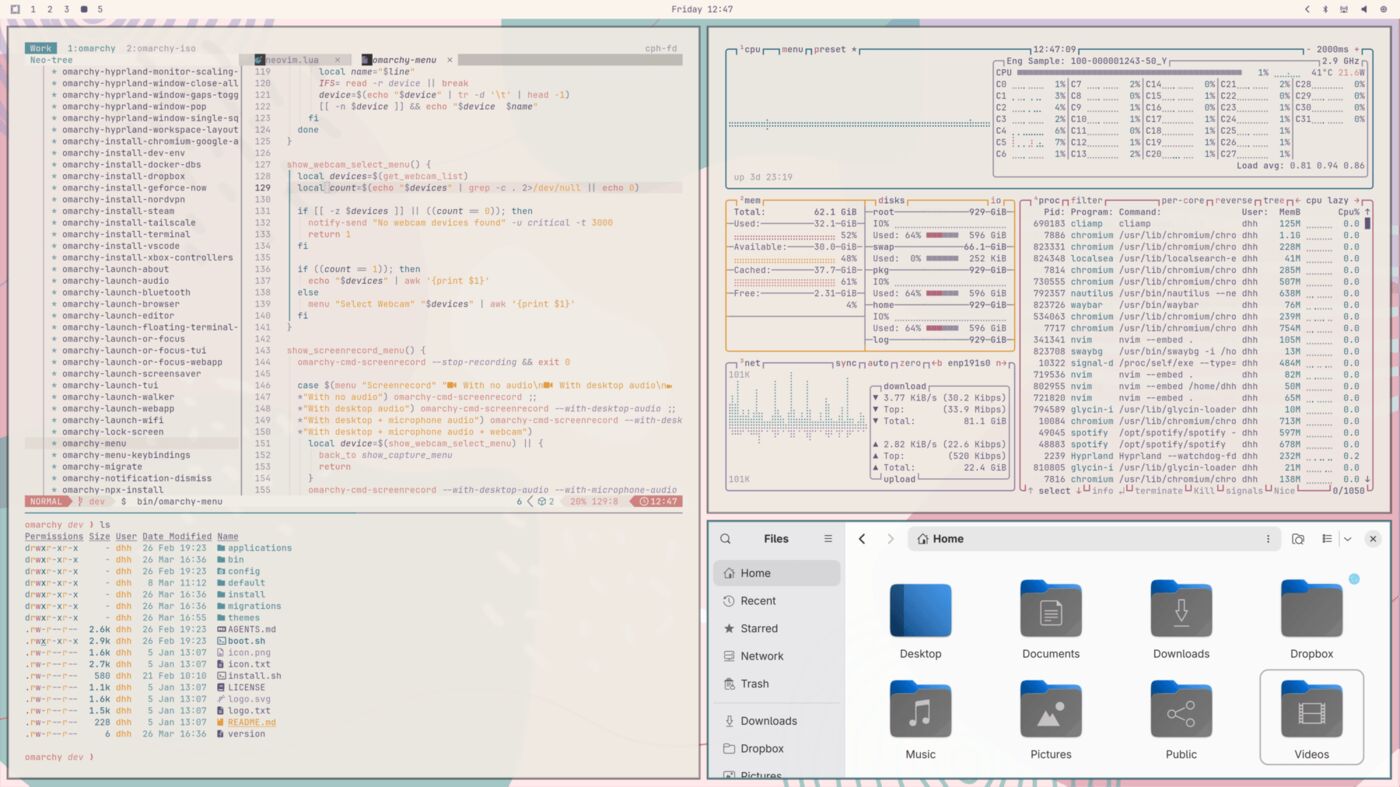The width and height of the screenshot is (1400, 787).
Task: Select tmux window 1:omarchy
Action: (x=91, y=48)
